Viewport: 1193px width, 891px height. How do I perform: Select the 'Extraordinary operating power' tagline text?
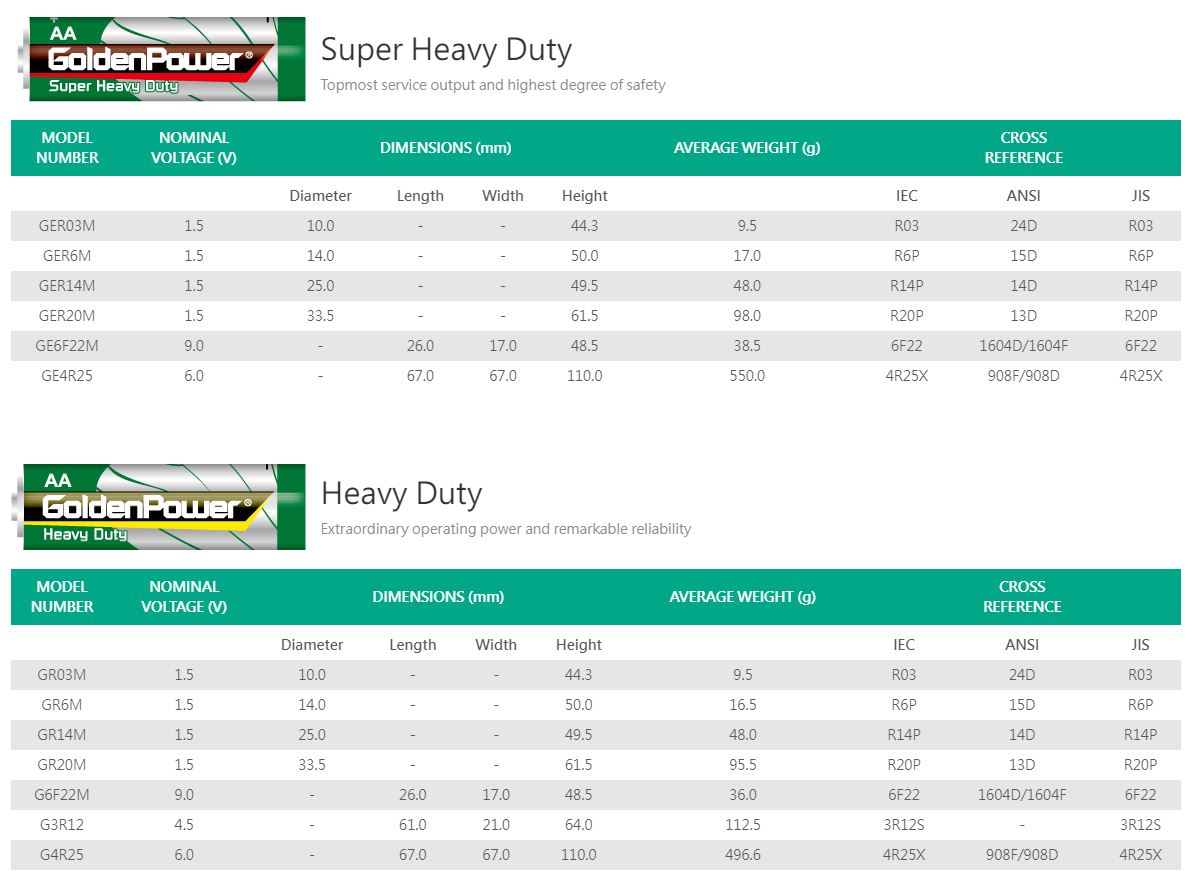coord(505,529)
